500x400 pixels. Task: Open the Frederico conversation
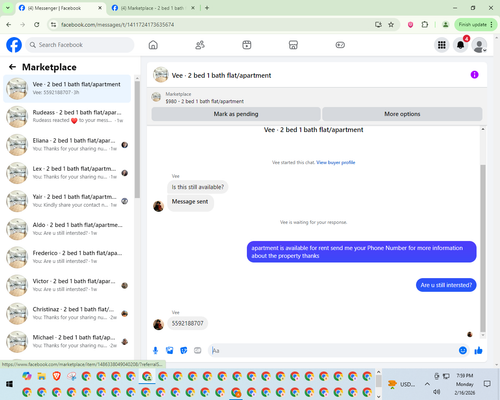pos(67,257)
